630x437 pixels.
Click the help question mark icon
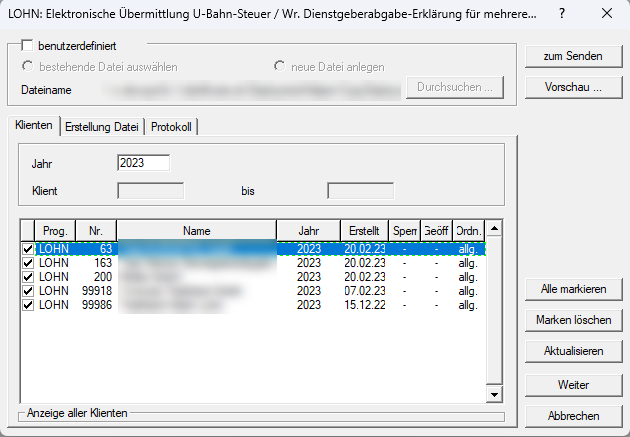pyautogui.click(x=562, y=15)
